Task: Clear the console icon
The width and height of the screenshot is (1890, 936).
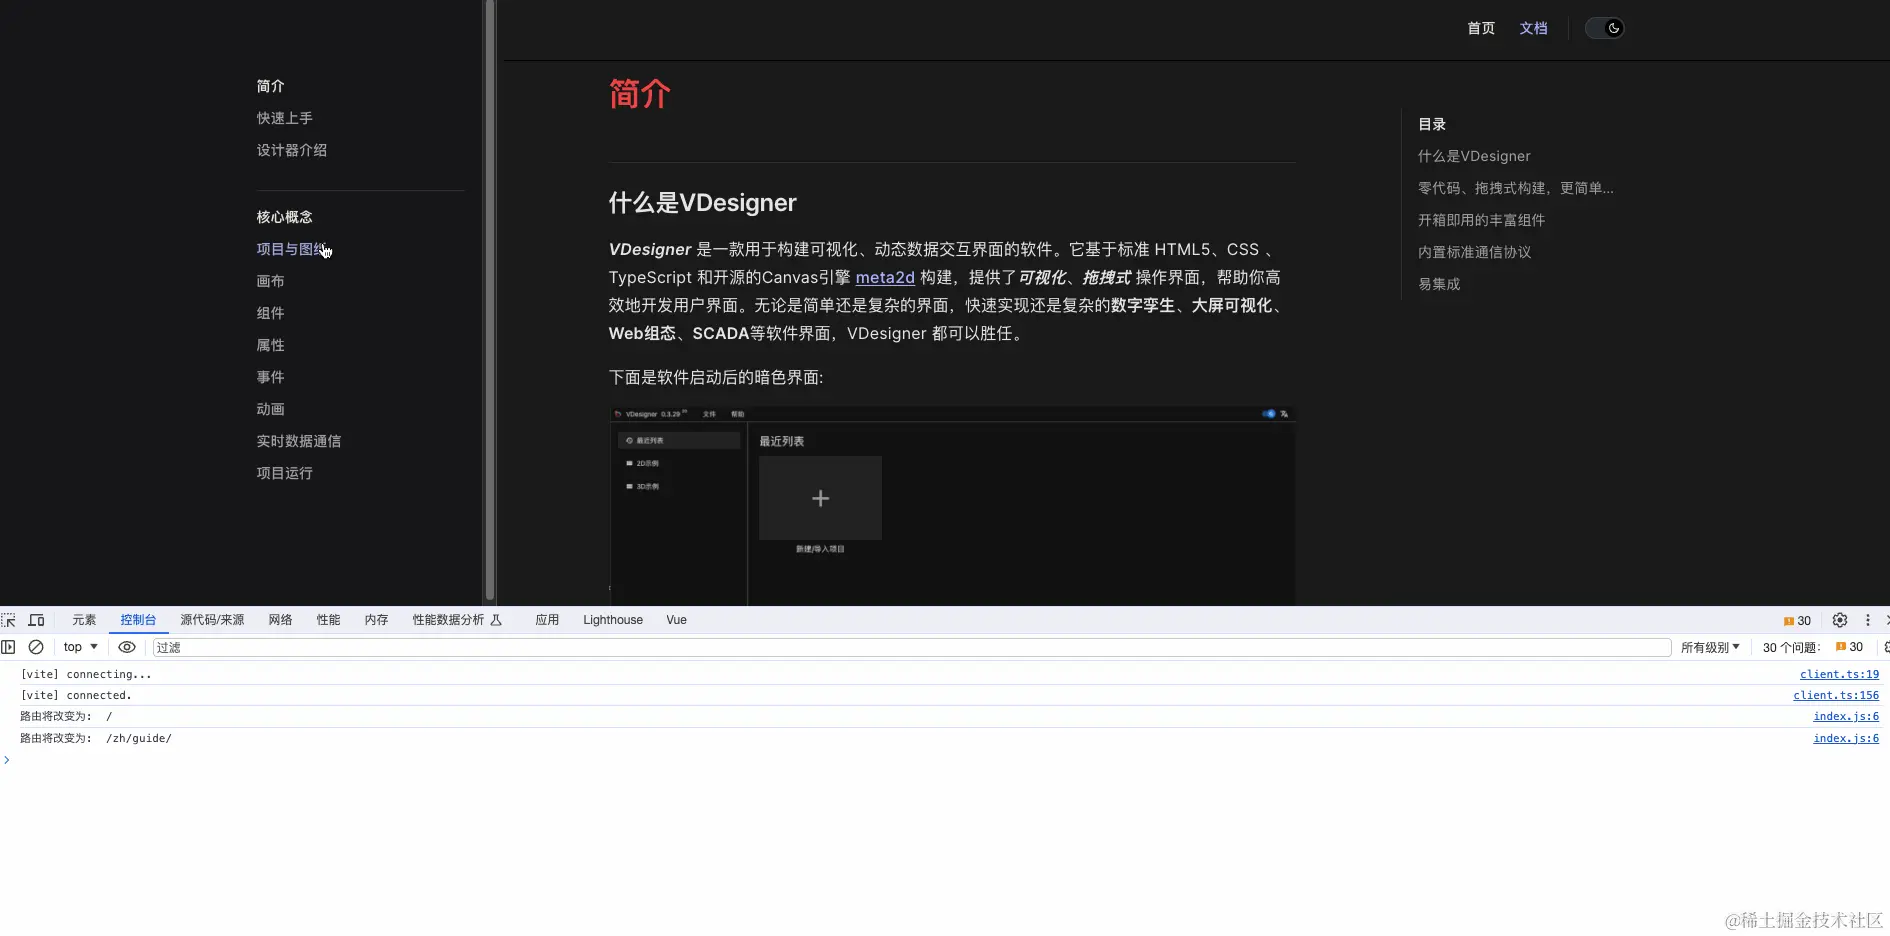Action: (x=36, y=647)
